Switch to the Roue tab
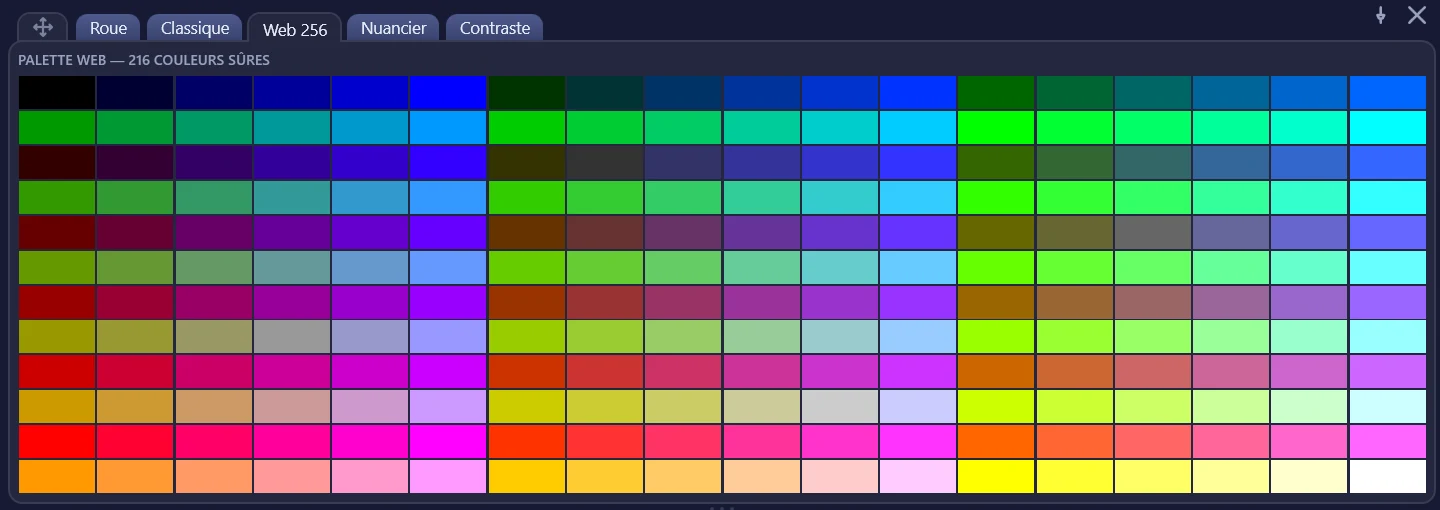The width and height of the screenshot is (1440, 510). tap(108, 28)
